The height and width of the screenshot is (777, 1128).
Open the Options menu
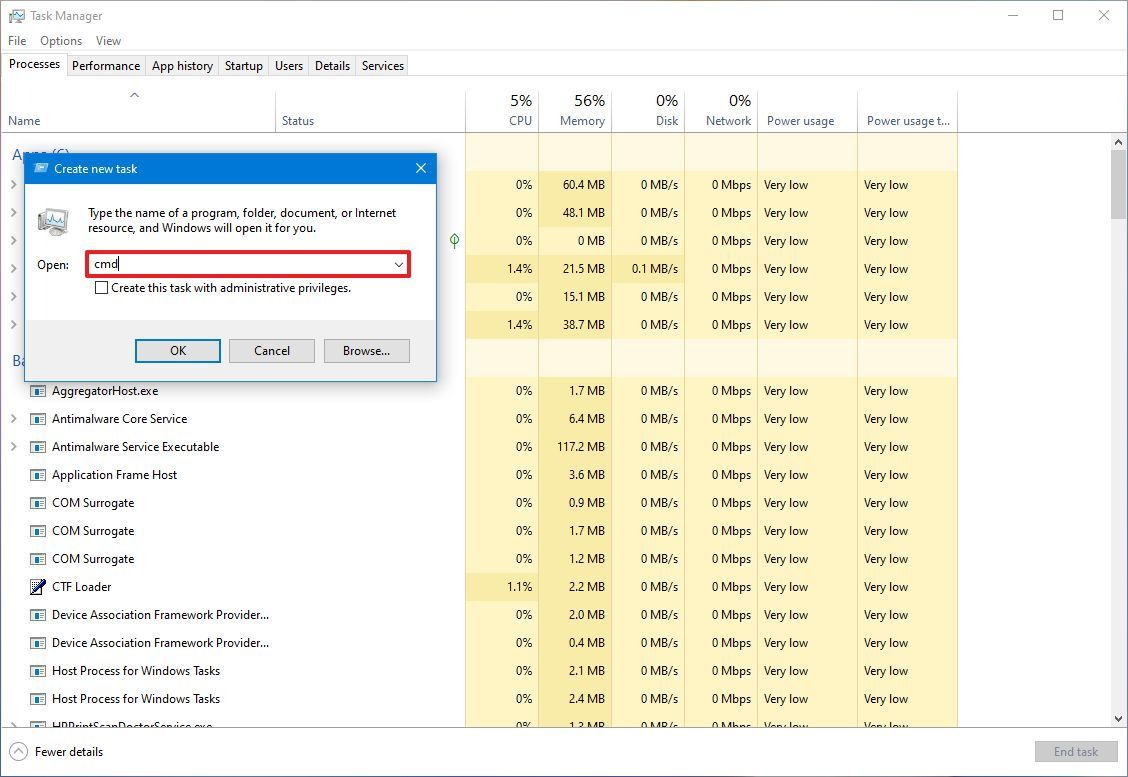pyautogui.click(x=60, y=41)
